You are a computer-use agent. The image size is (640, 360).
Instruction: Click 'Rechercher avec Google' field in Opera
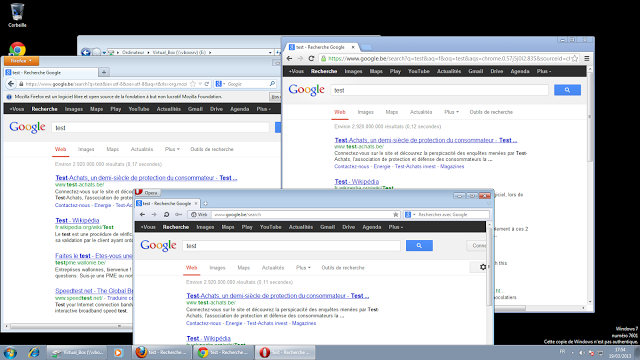pyautogui.click(x=447, y=214)
